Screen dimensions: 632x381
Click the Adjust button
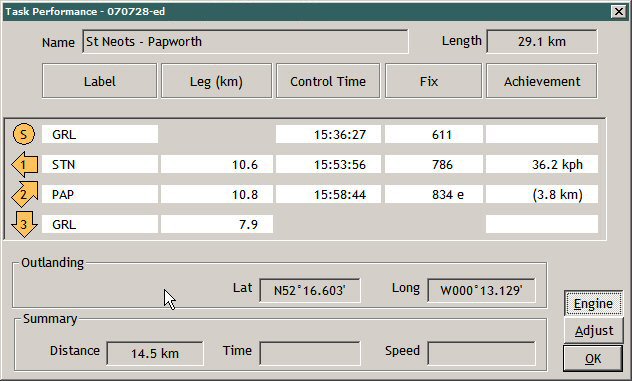click(593, 331)
